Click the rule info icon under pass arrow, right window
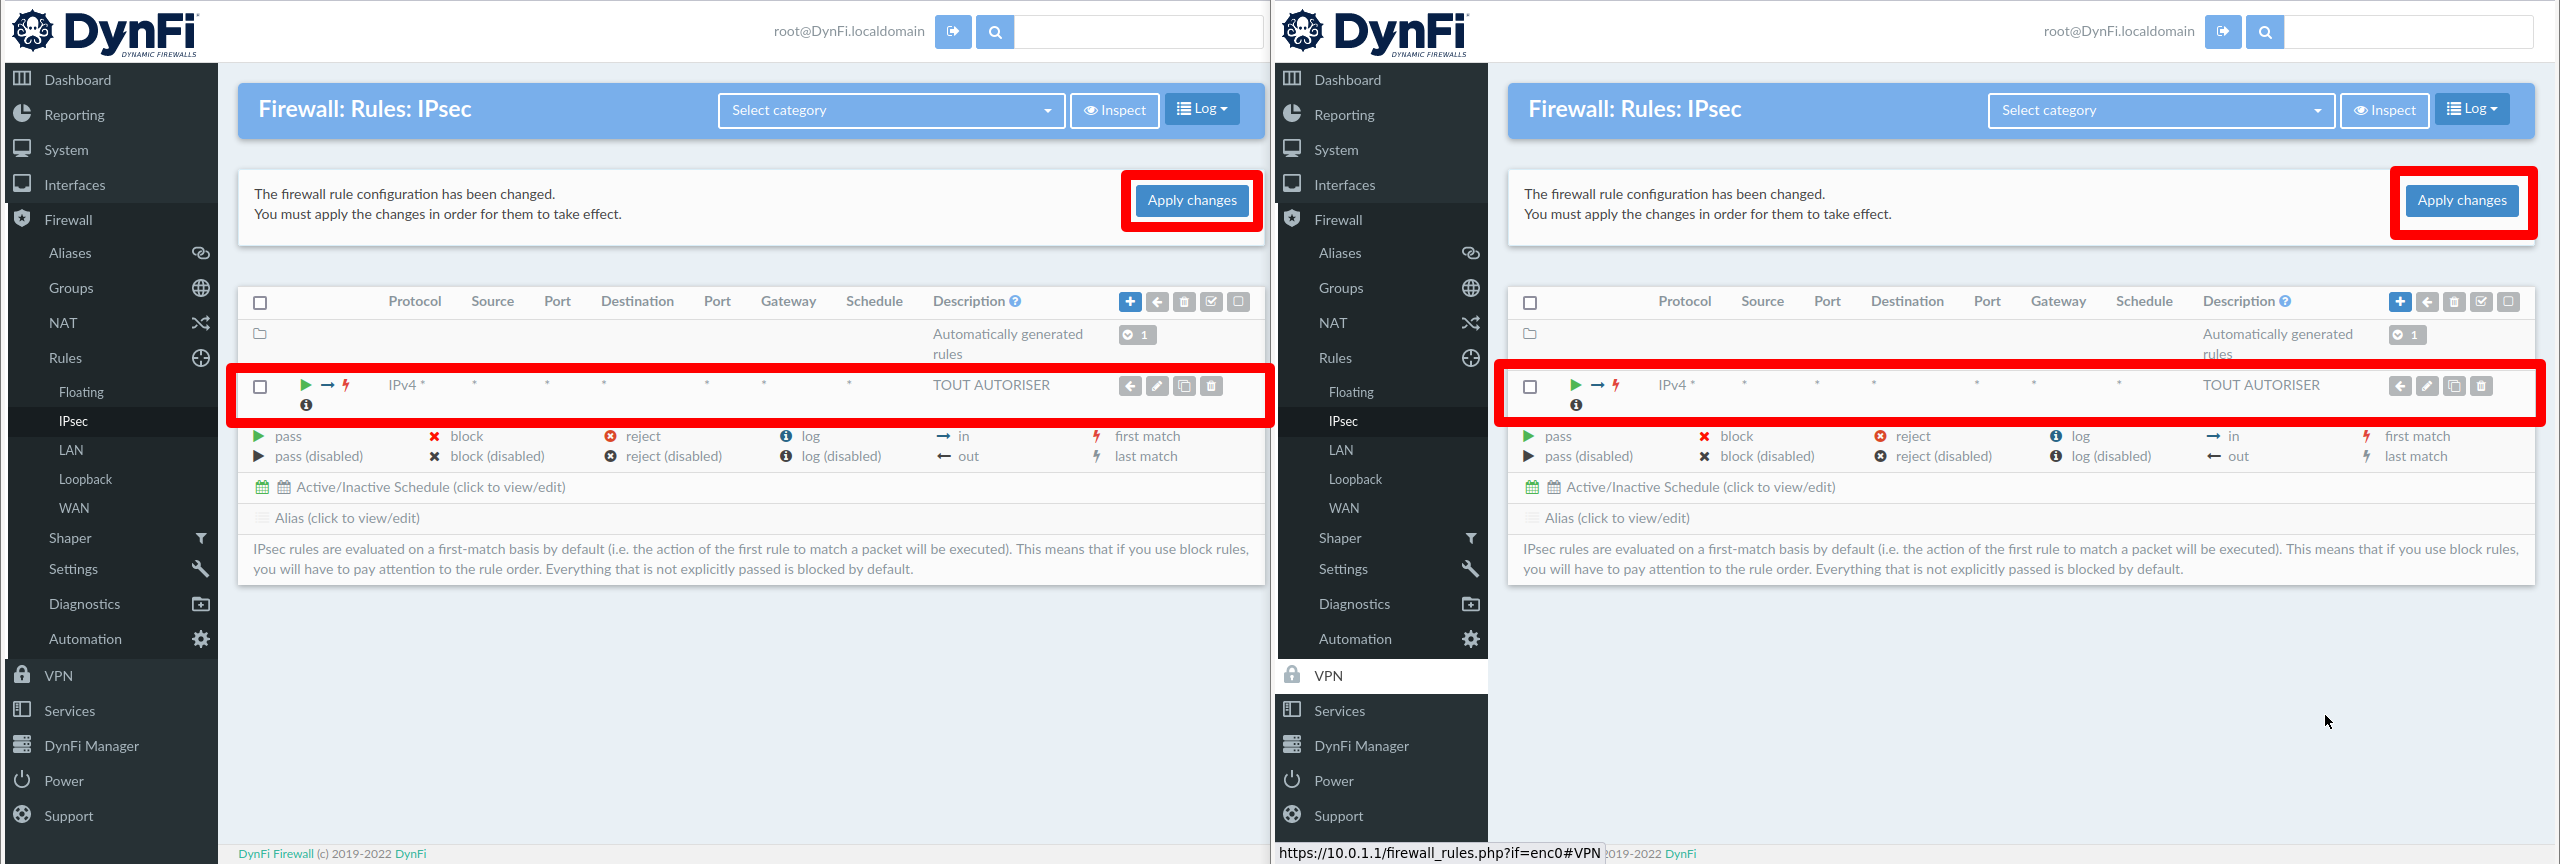Image resolution: width=2560 pixels, height=864 pixels. tap(1576, 405)
